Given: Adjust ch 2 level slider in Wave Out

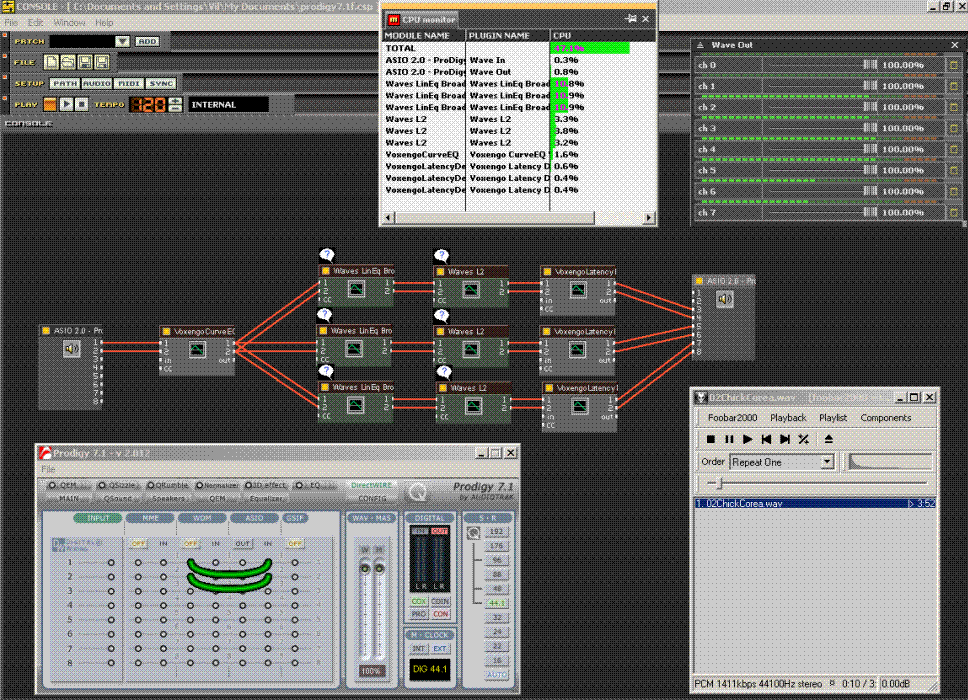Looking at the screenshot, I should coord(870,107).
